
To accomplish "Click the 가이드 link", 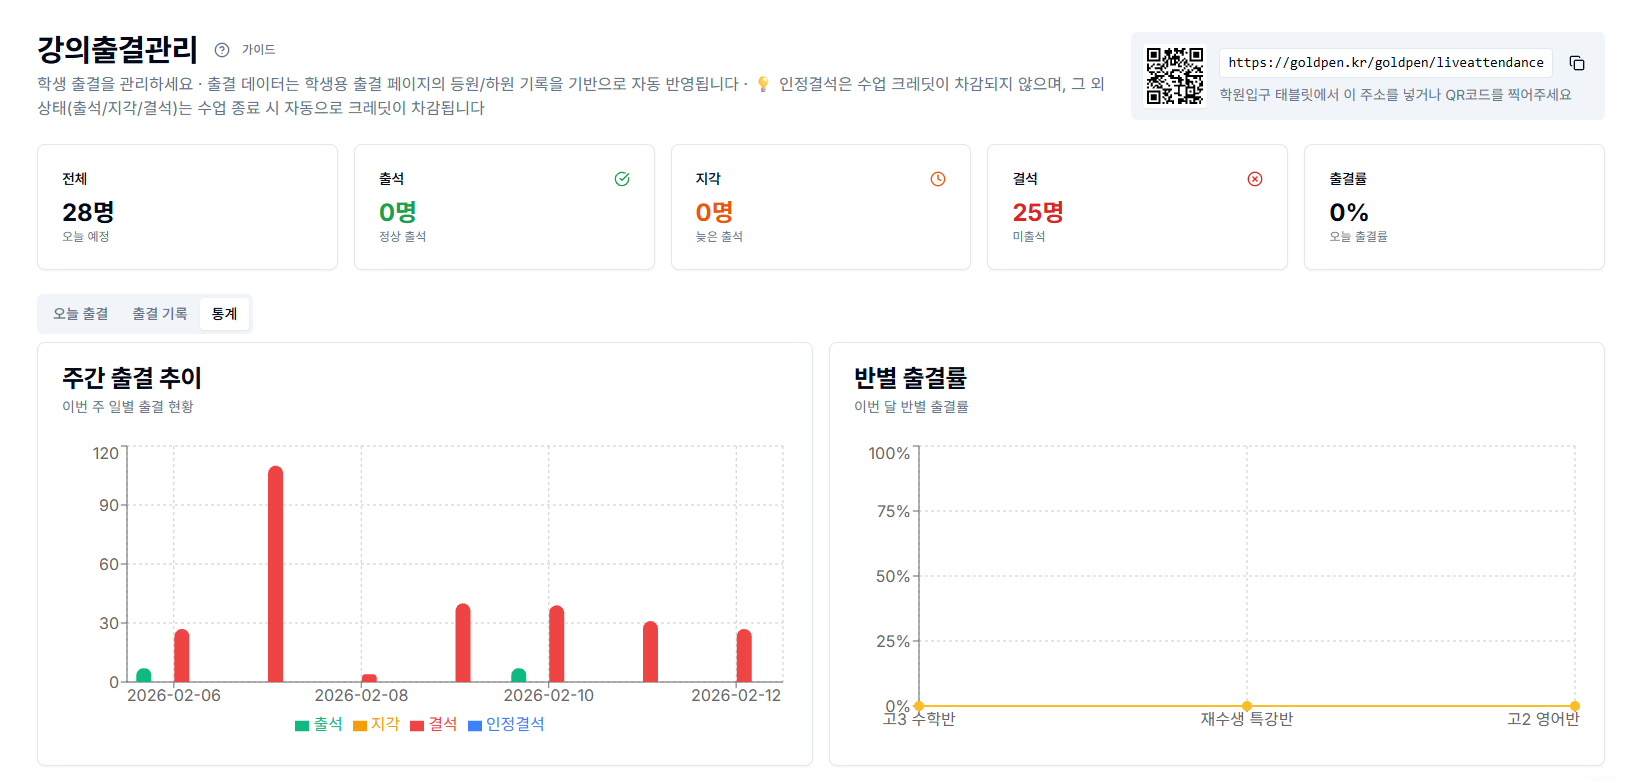I will (258, 50).
